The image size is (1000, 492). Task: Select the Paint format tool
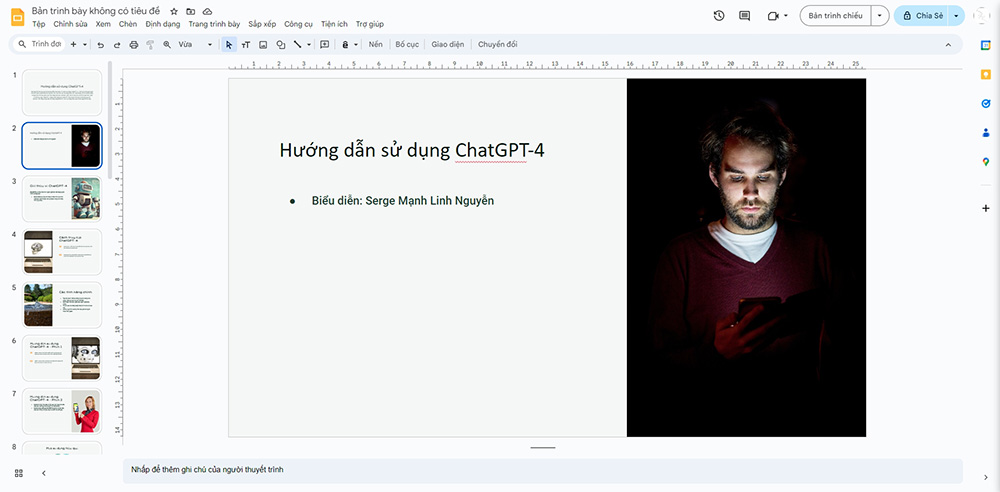(151, 45)
